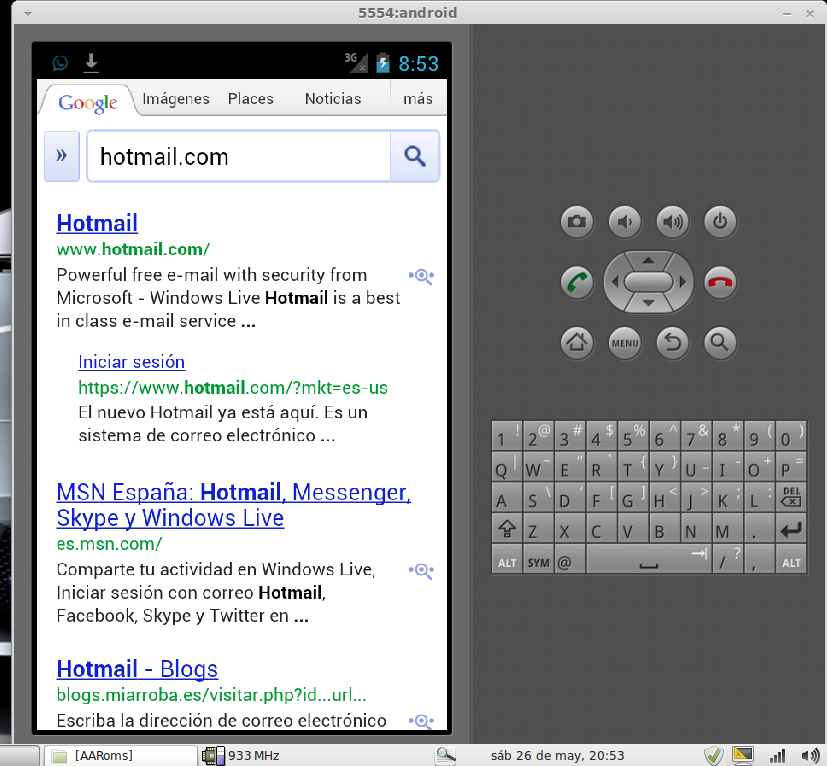Viewport: 827px width, 766px height.
Task: Click the taskbar display monitor icon
Action: click(x=743, y=755)
